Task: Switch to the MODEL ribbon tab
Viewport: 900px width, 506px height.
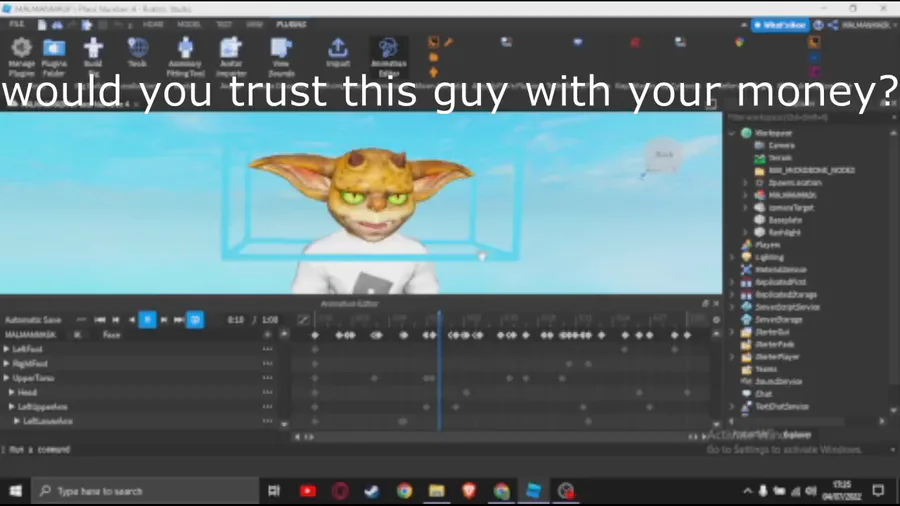Action: coord(189,24)
